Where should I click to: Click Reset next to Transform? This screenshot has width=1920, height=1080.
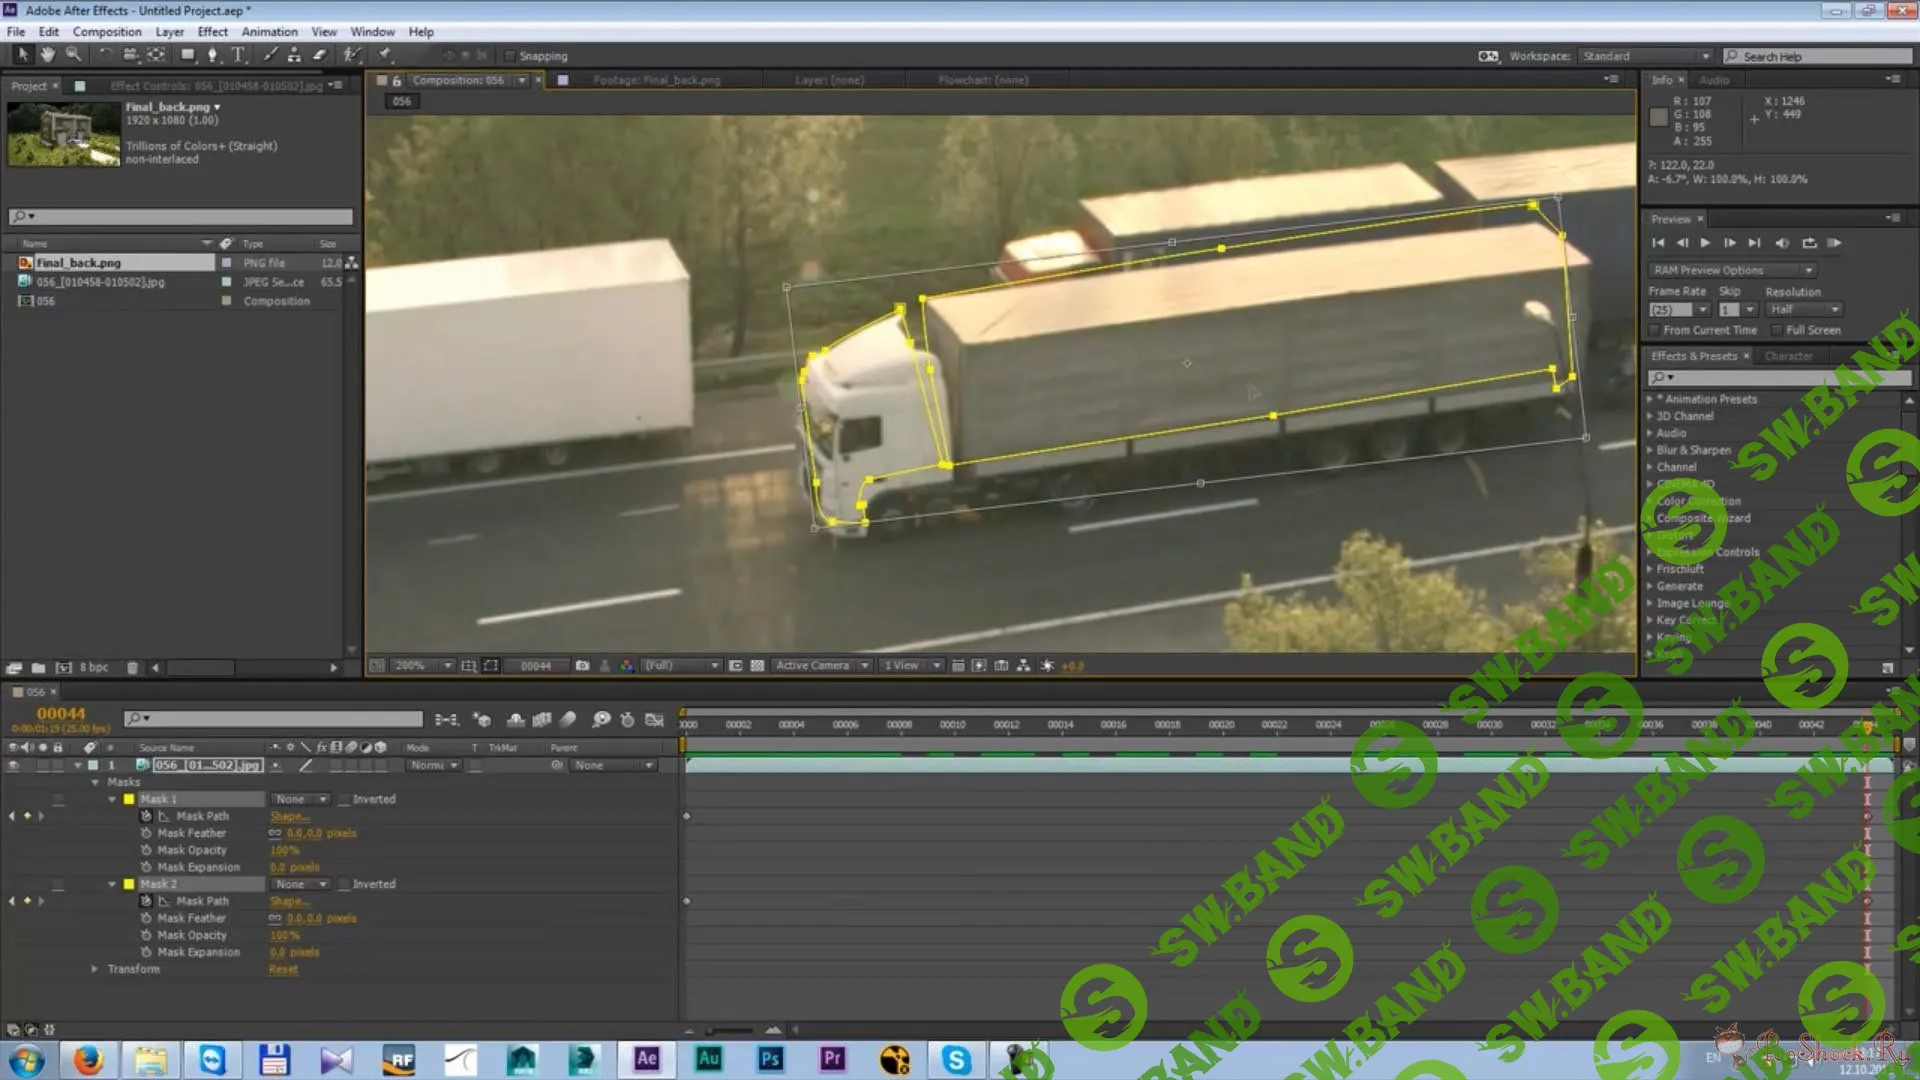pyautogui.click(x=283, y=969)
